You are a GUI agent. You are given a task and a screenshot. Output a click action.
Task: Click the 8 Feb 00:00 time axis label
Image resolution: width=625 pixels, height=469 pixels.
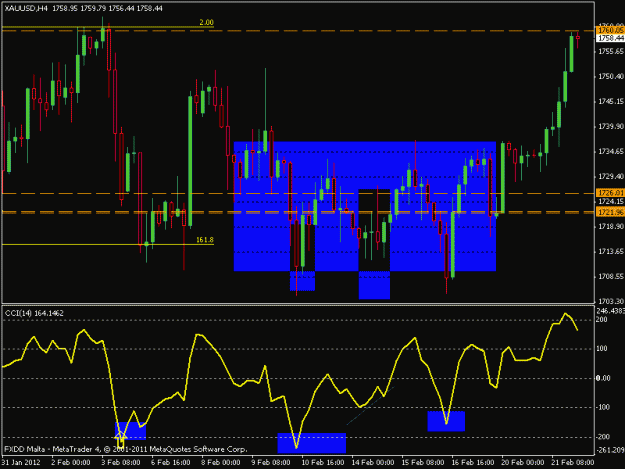[220, 462]
